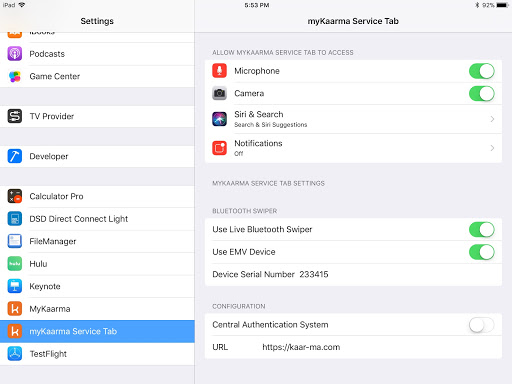Tap the Game Center icon
Screen dimensions: 512x384
15,76
